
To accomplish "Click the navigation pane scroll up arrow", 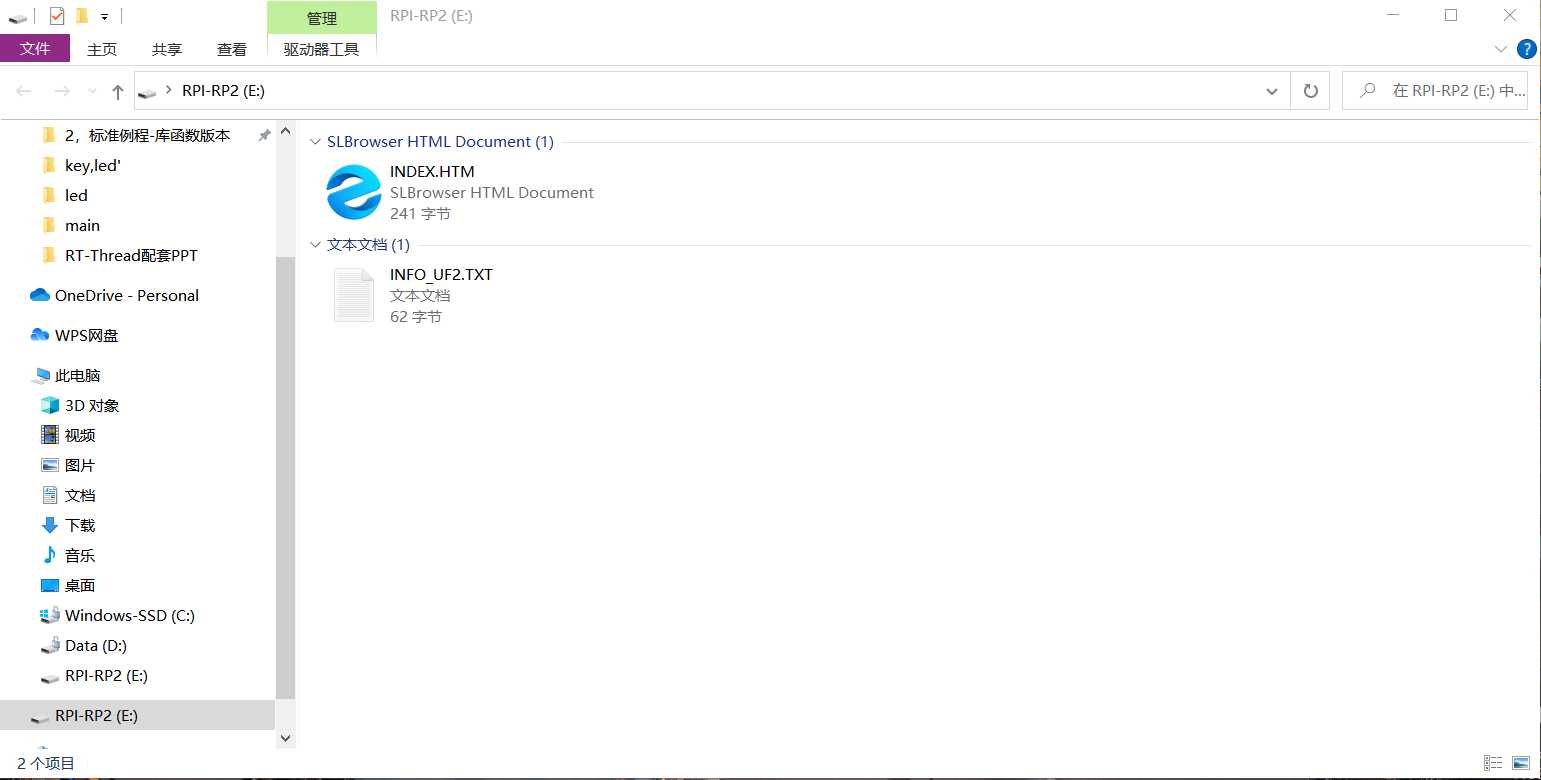I will [285, 132].
